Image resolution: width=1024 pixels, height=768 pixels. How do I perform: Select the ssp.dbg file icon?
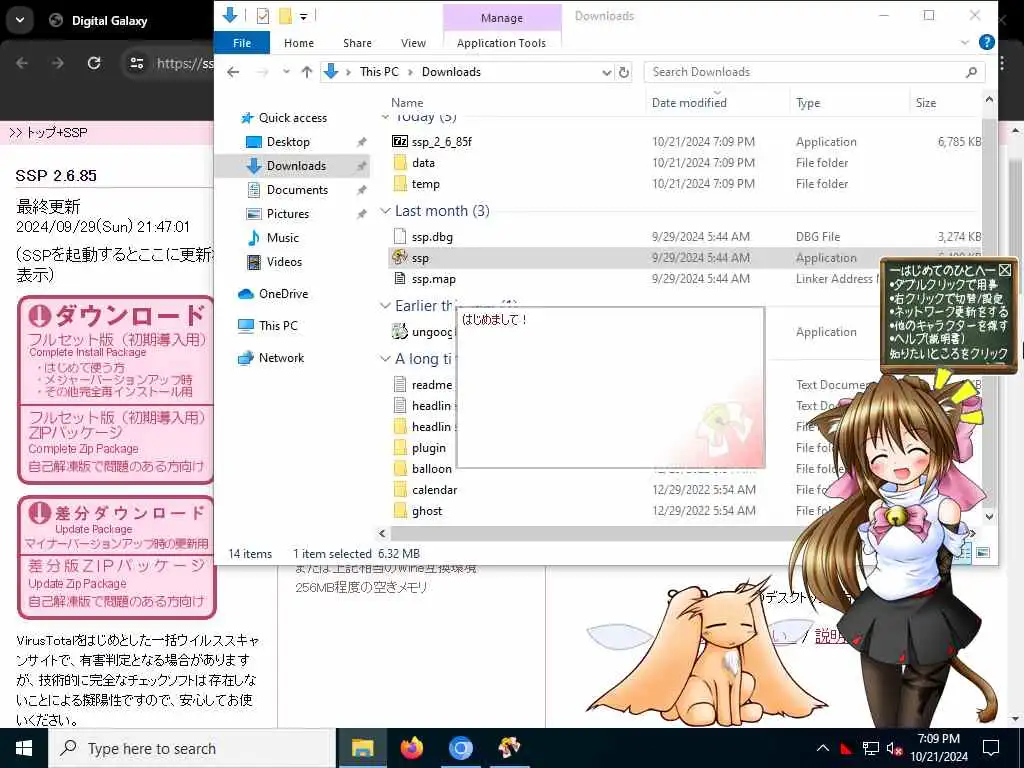pos(400,236)
